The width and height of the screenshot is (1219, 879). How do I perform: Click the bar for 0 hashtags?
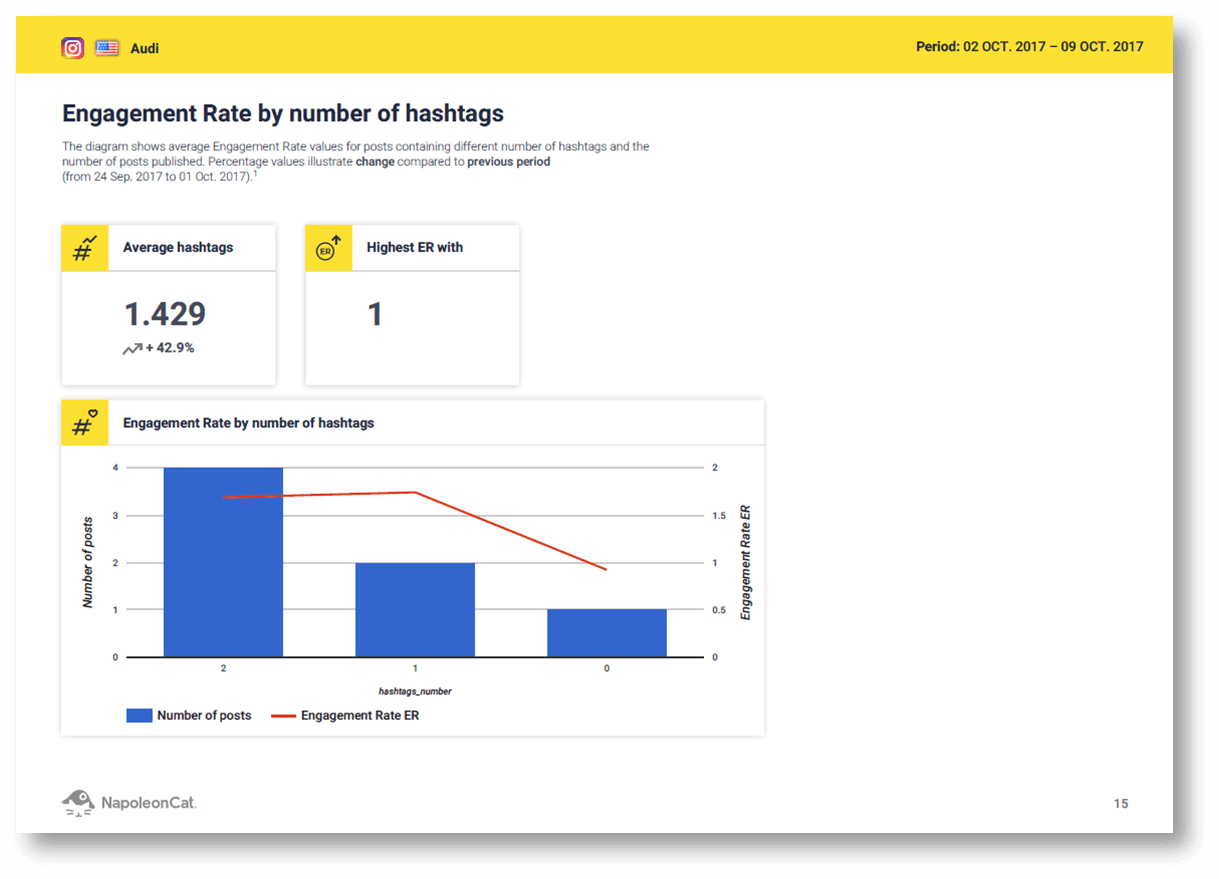click(x=607, y=633)
